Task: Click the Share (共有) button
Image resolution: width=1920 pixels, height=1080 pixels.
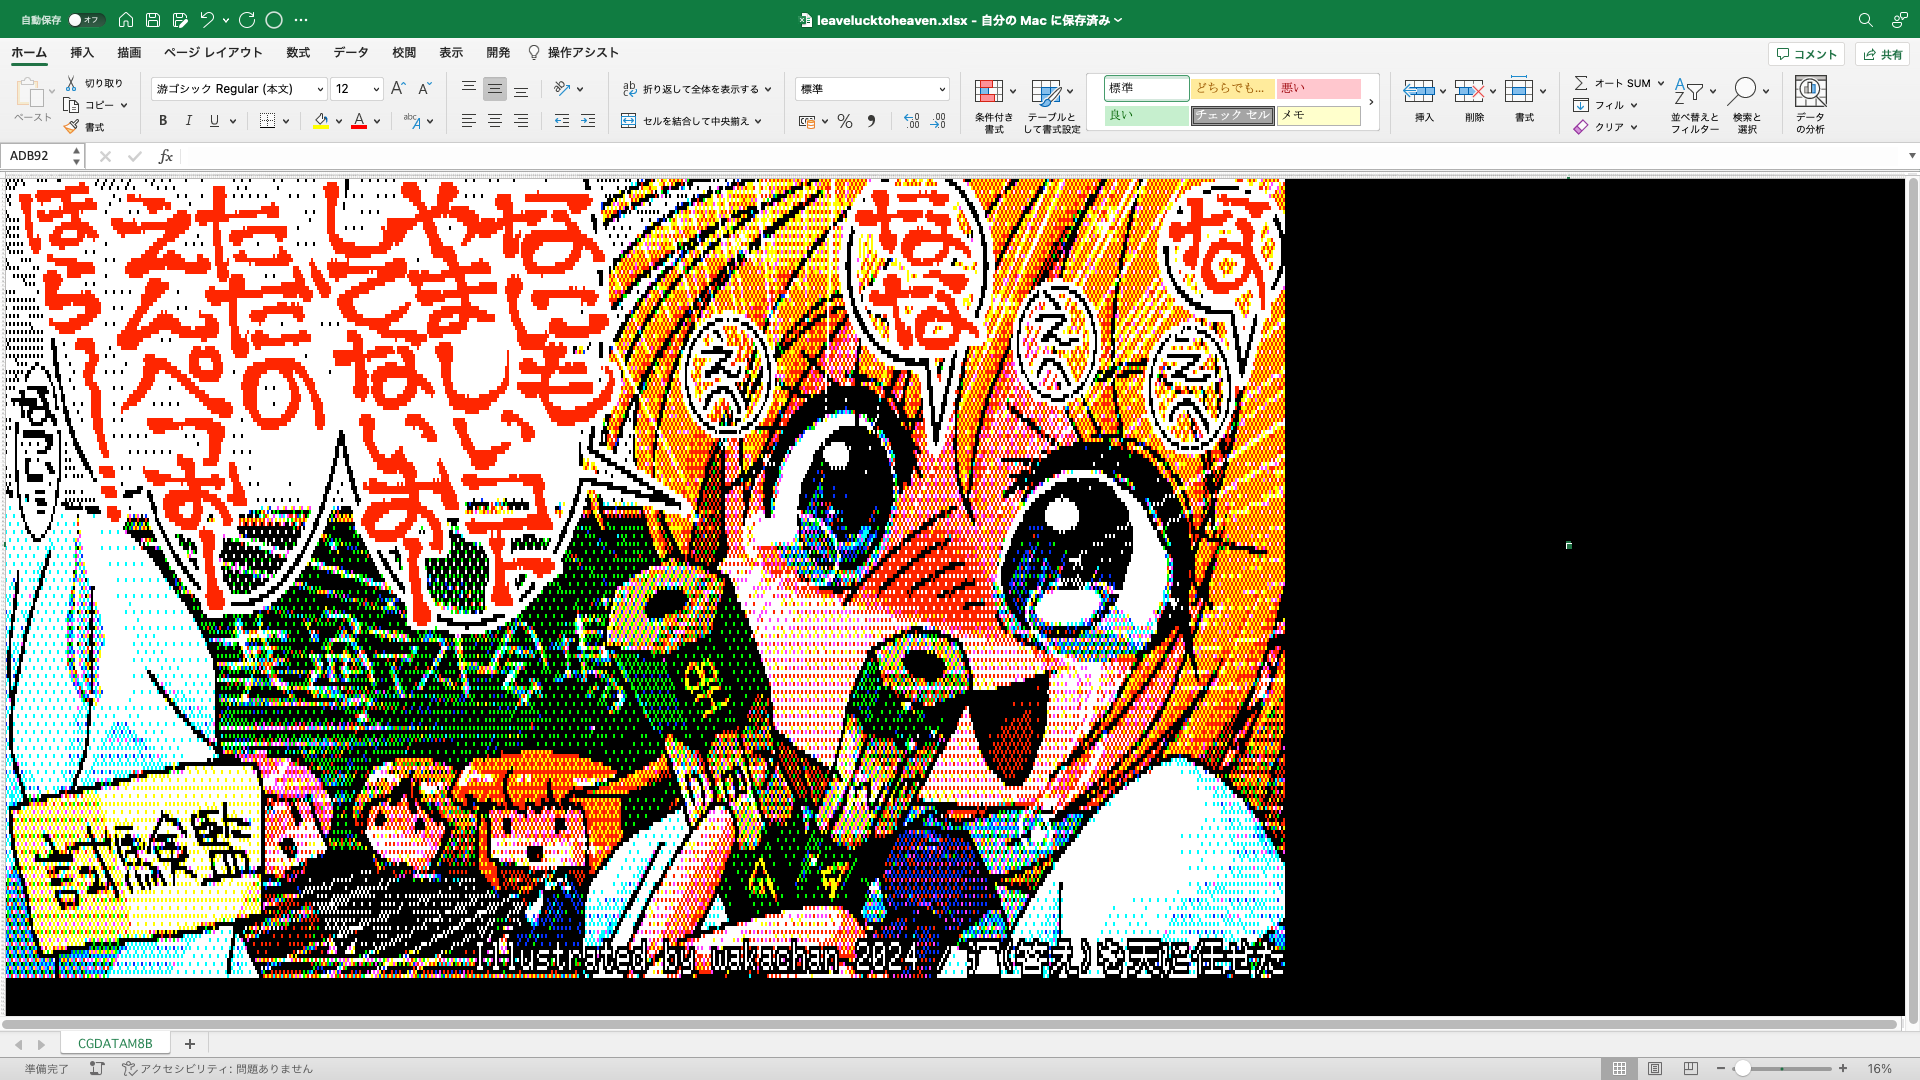Action: [1882, 54]
